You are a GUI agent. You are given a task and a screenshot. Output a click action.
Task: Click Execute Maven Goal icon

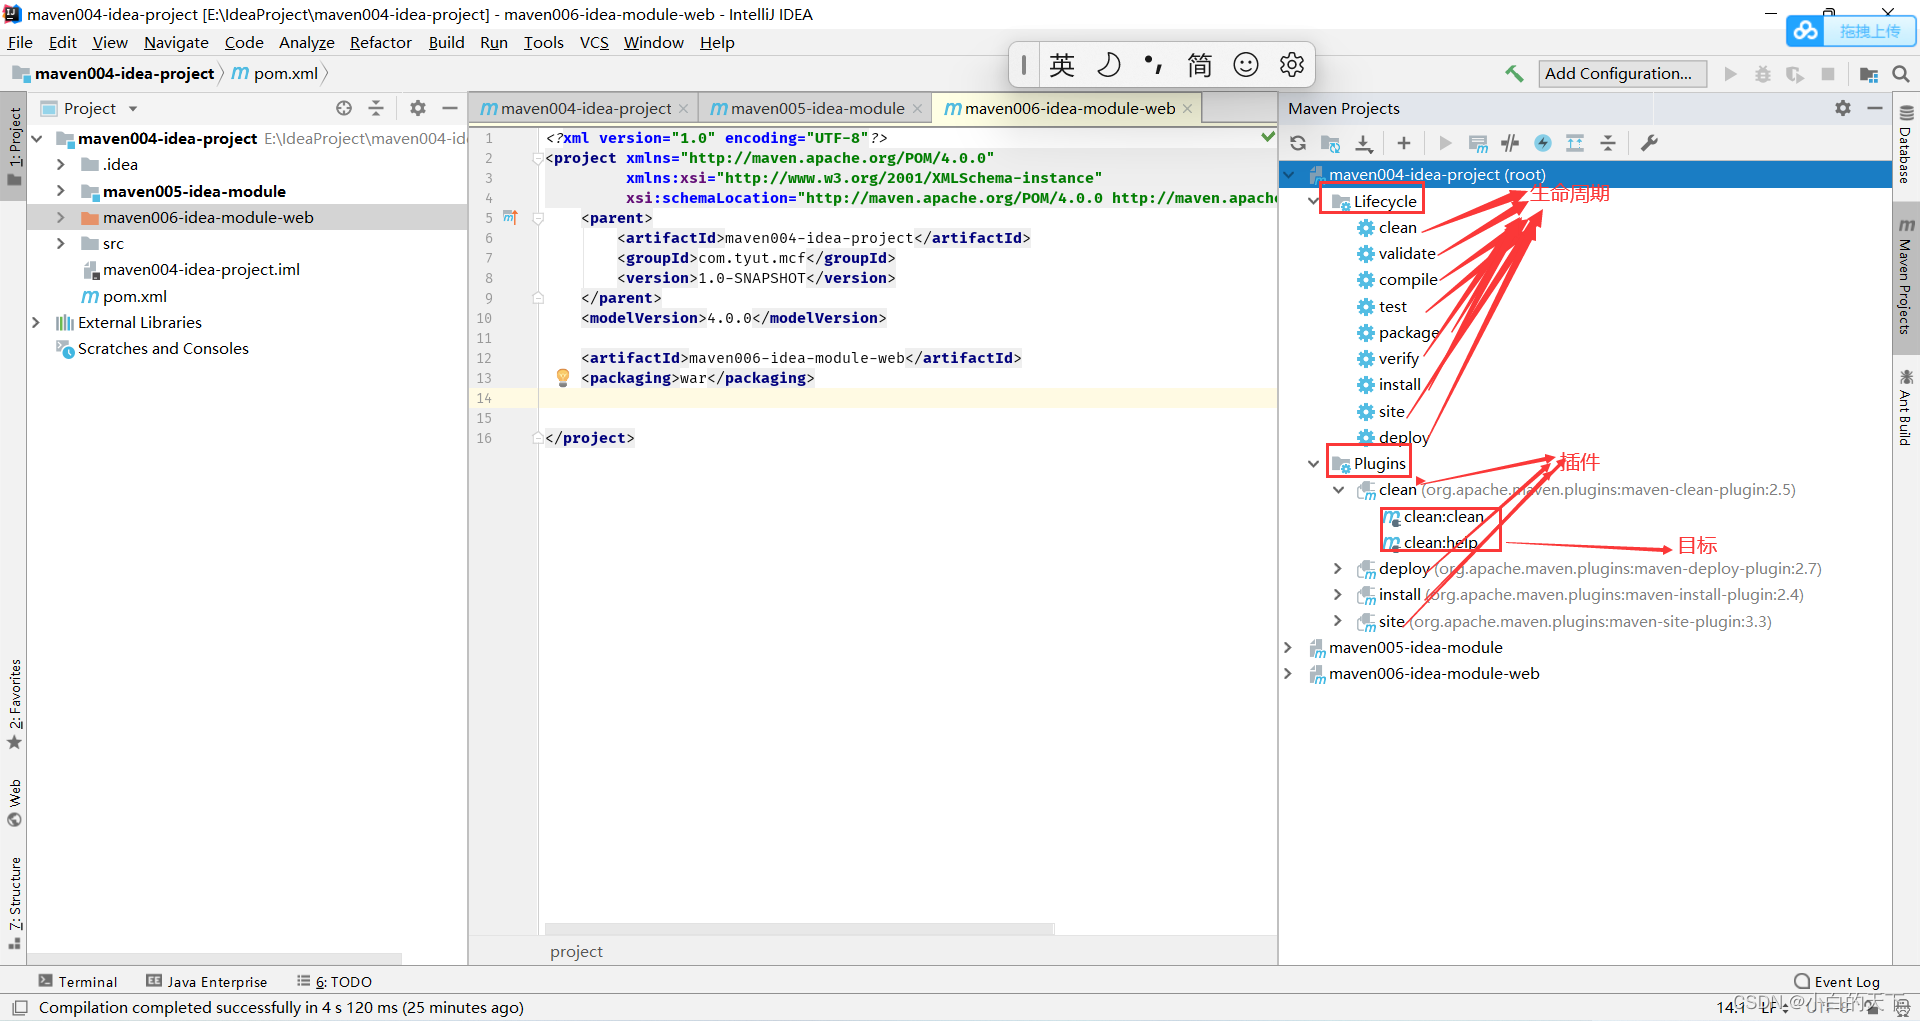[1478, 143]
